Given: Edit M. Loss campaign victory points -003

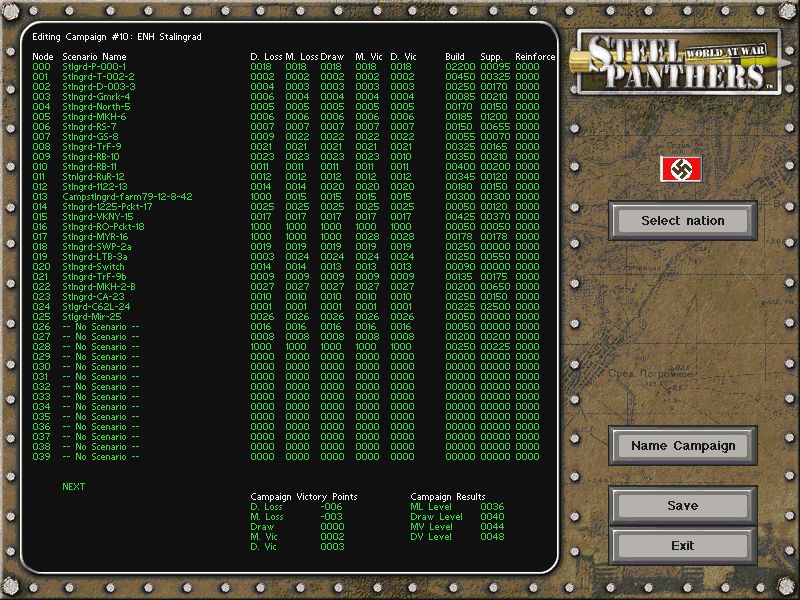Looking at the screenshot, I should (x=332, y=517).
